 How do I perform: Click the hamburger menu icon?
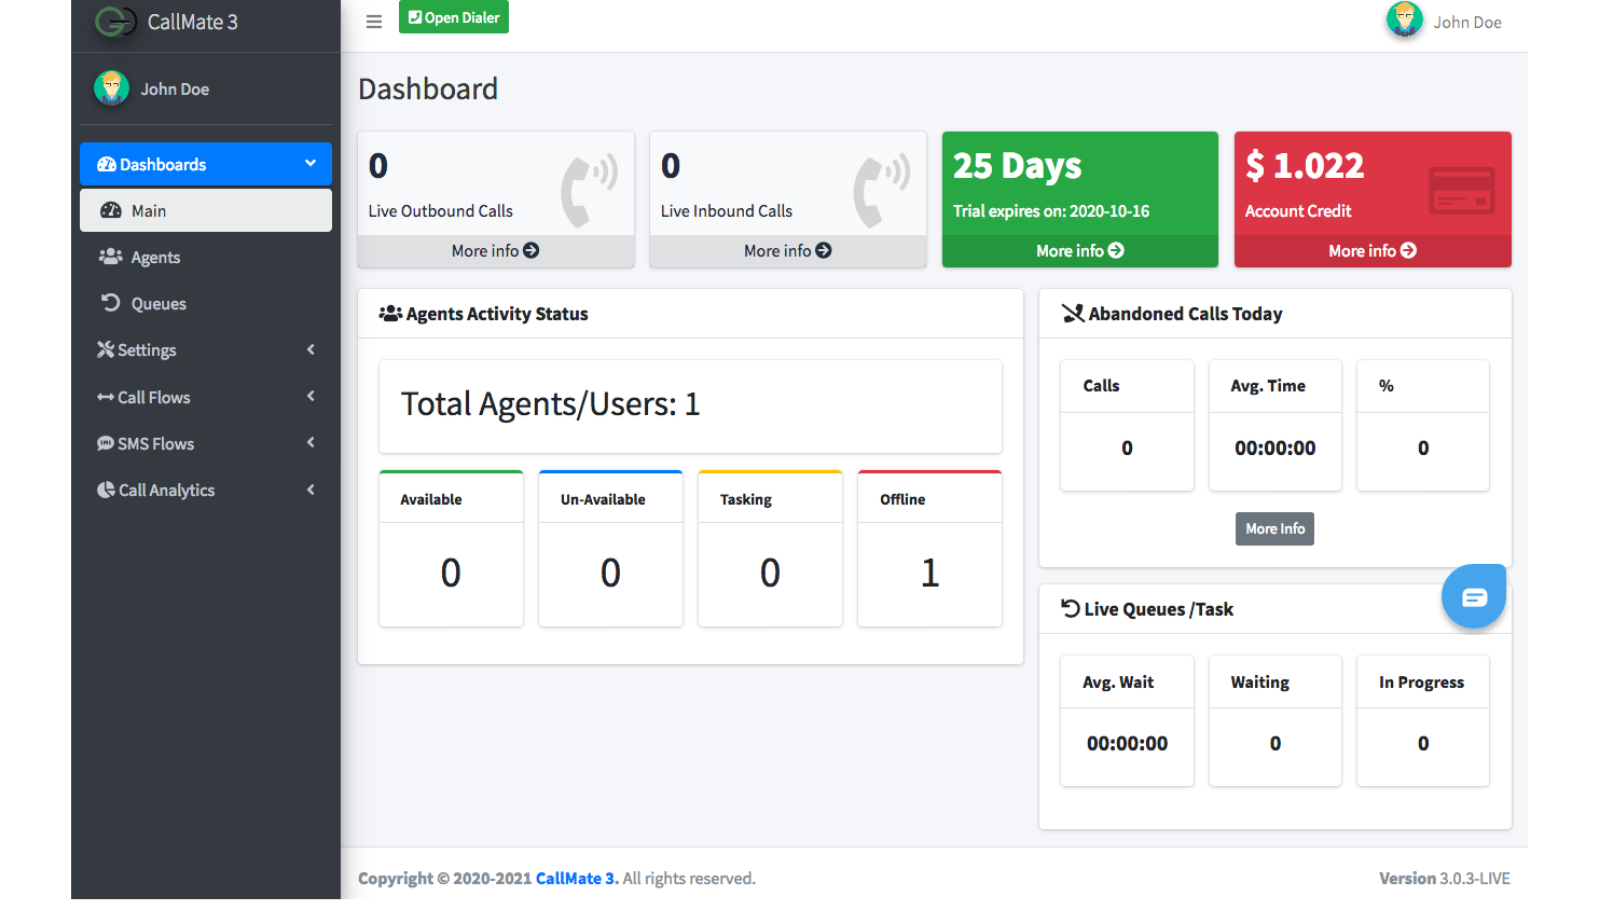373,20
